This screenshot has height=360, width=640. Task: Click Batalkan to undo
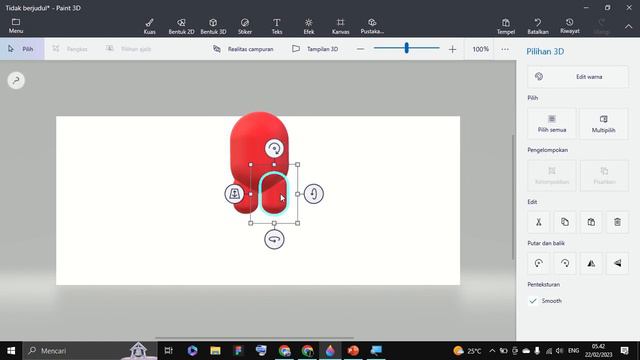tap(538, 26)
